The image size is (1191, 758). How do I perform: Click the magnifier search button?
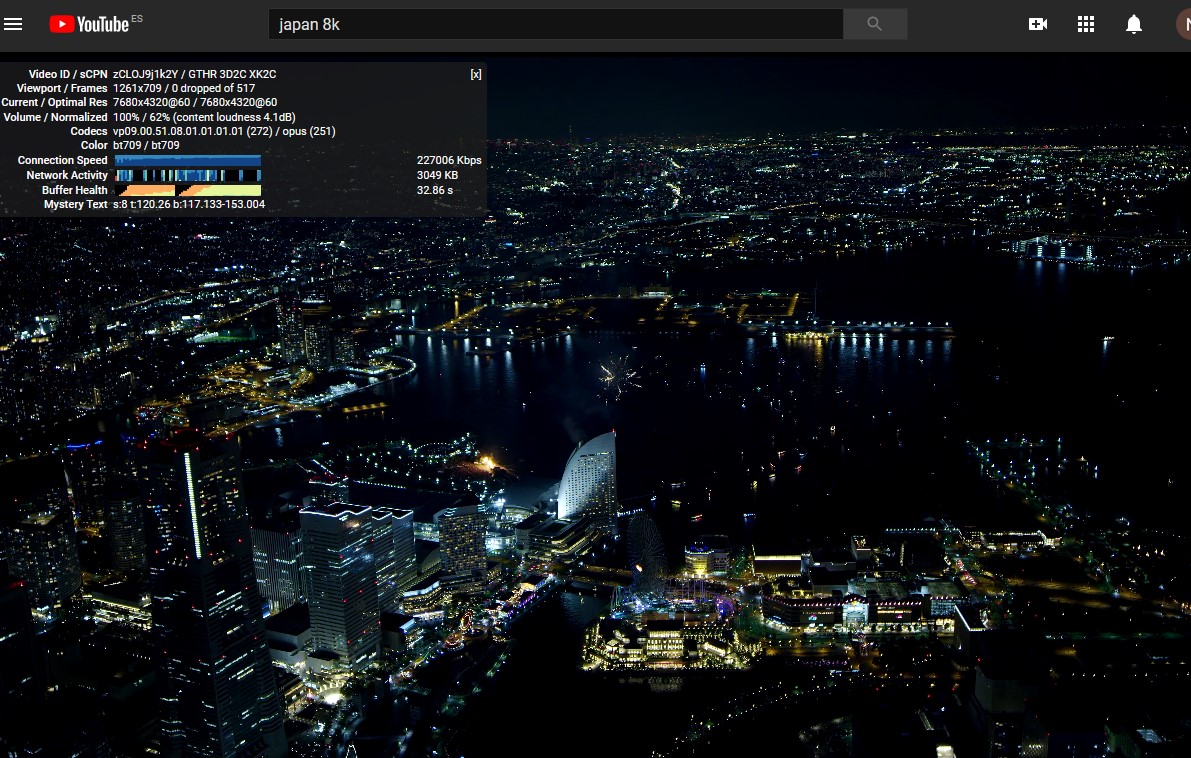(875, 24)
